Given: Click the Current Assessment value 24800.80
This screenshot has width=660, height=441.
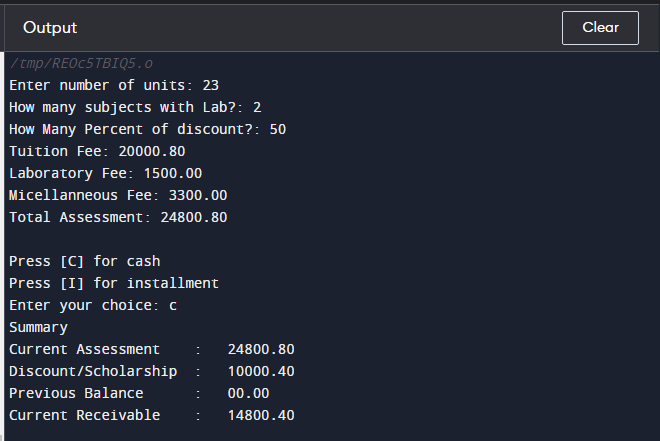Looking at the screenshot, I should point(261,349).
